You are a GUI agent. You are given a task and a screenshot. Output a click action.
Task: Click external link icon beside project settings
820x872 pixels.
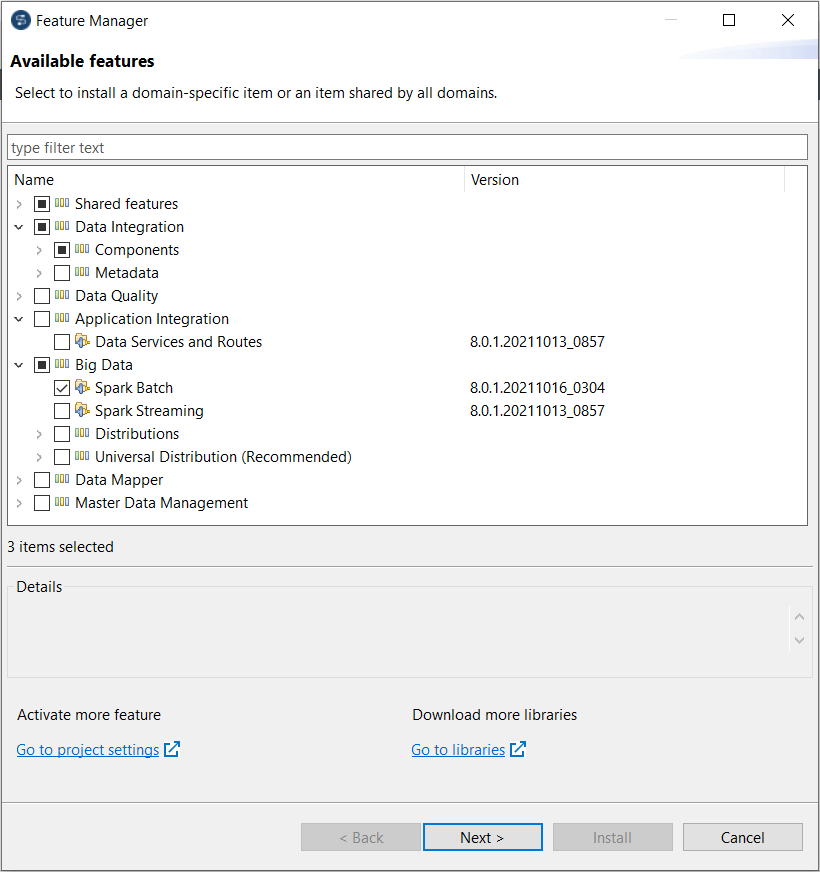pyautogui.click(x=172, y=750)
